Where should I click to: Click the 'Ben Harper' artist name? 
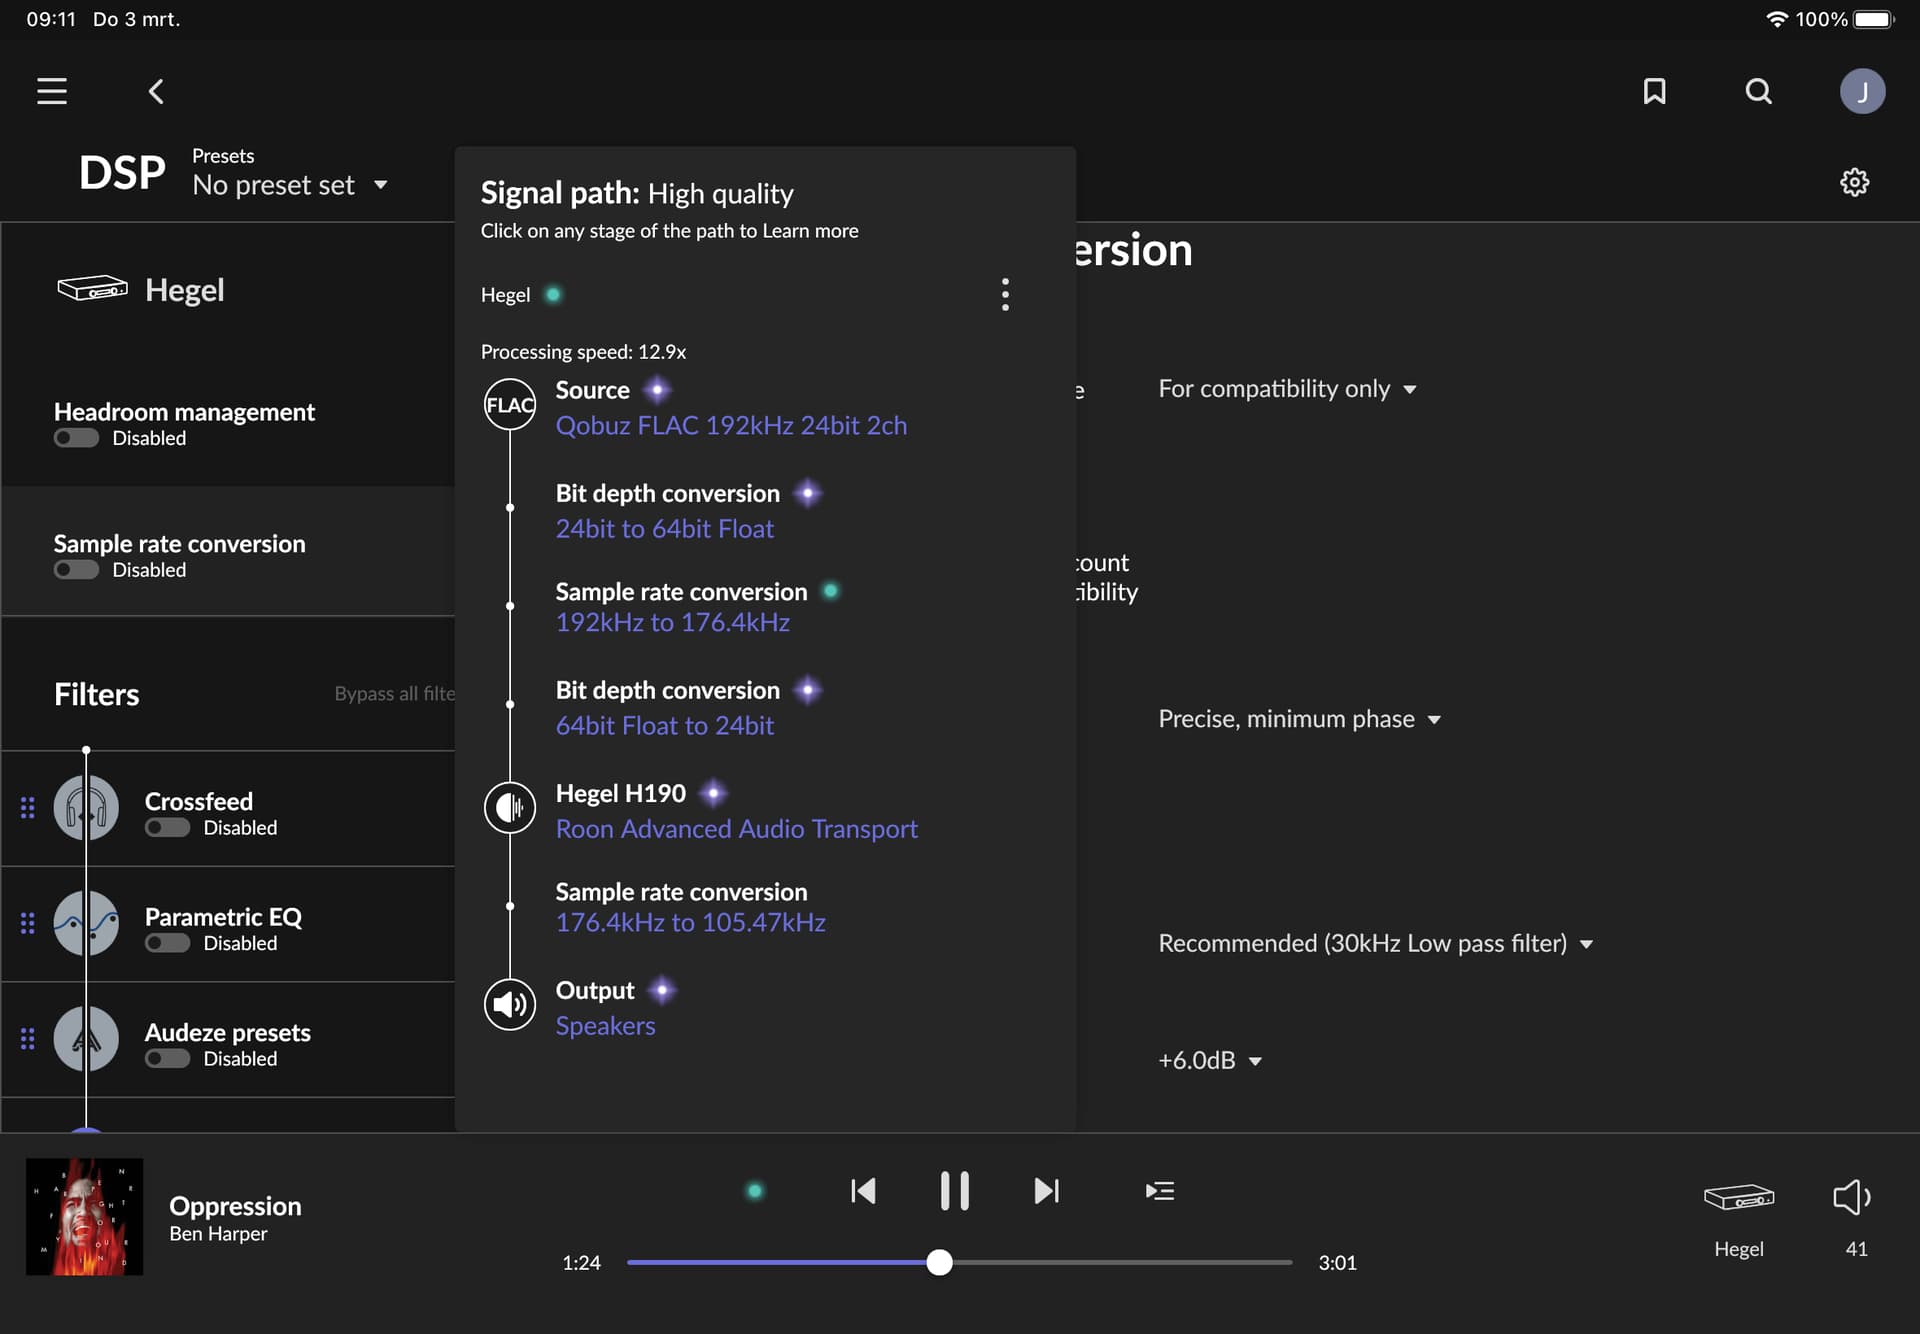pos(218,1233)
